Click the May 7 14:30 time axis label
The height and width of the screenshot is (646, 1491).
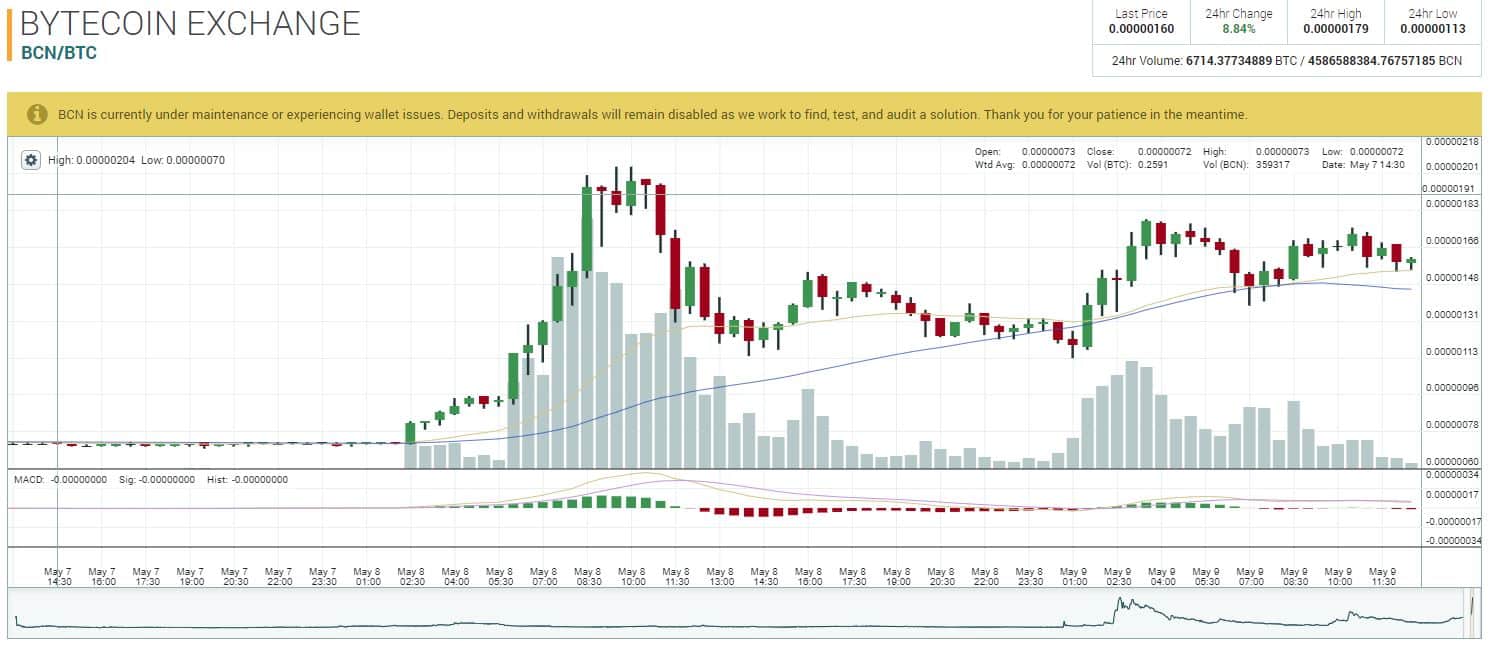click(x=59, y=575)
